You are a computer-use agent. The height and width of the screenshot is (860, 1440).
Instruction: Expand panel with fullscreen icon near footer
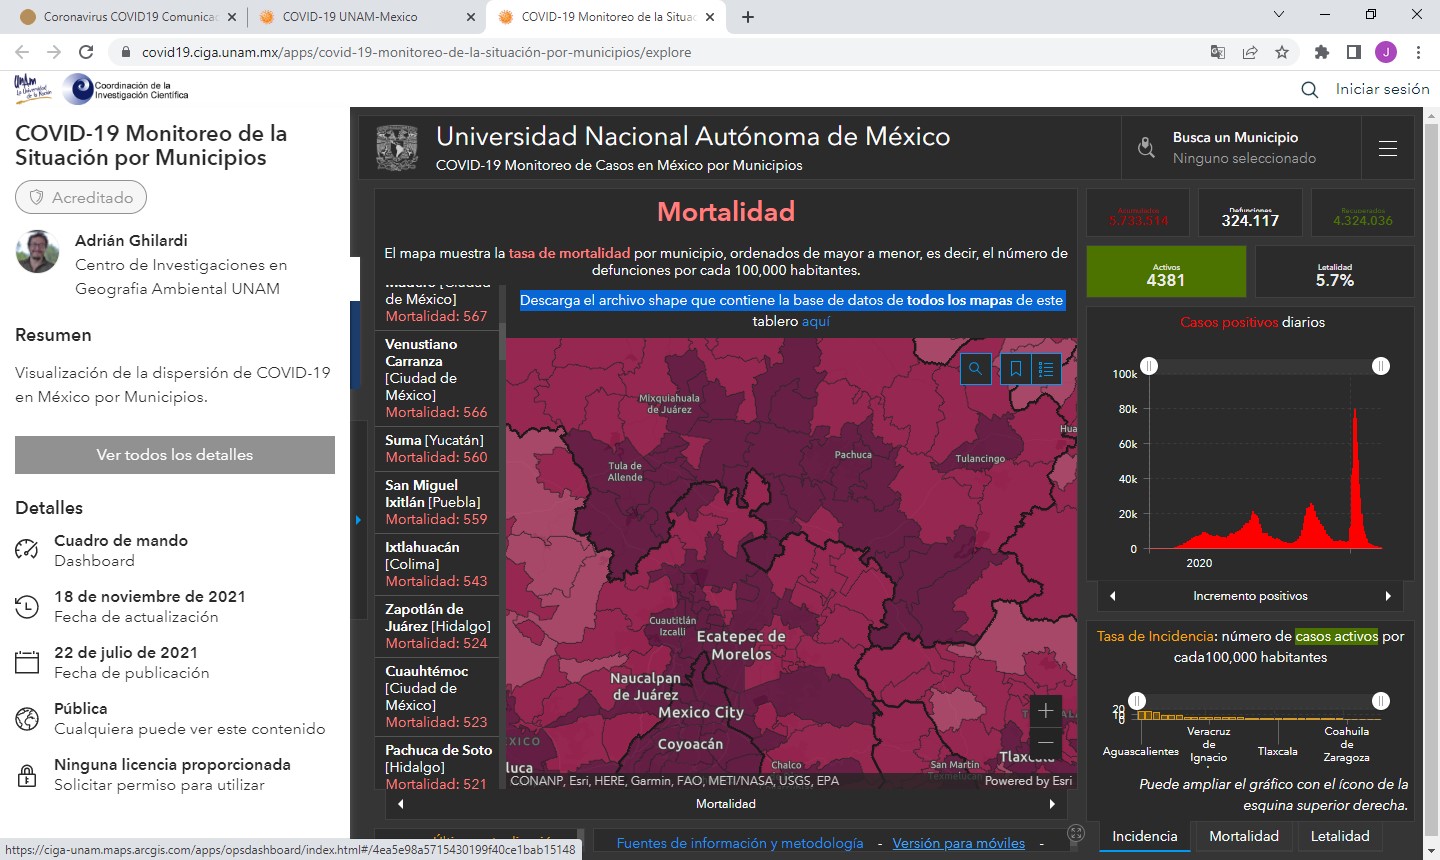(1076, 833)
